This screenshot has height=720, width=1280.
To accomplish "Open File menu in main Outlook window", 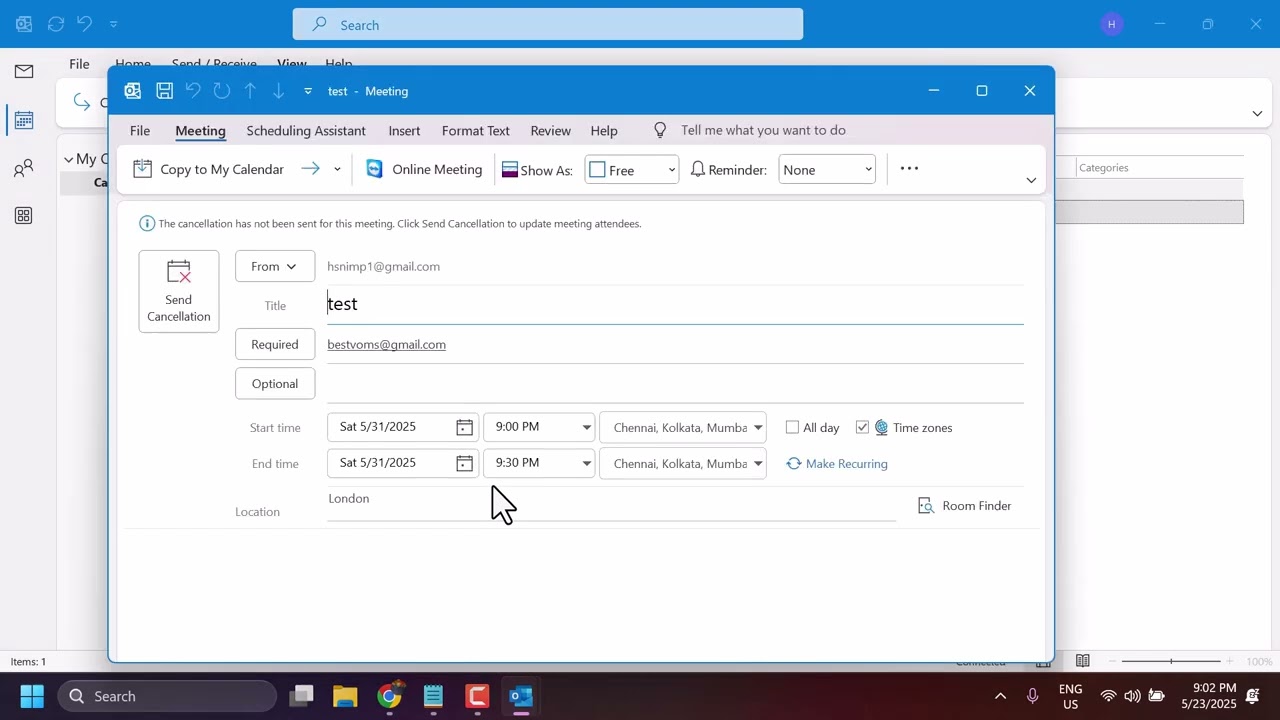I will click(x=79, y=64).
